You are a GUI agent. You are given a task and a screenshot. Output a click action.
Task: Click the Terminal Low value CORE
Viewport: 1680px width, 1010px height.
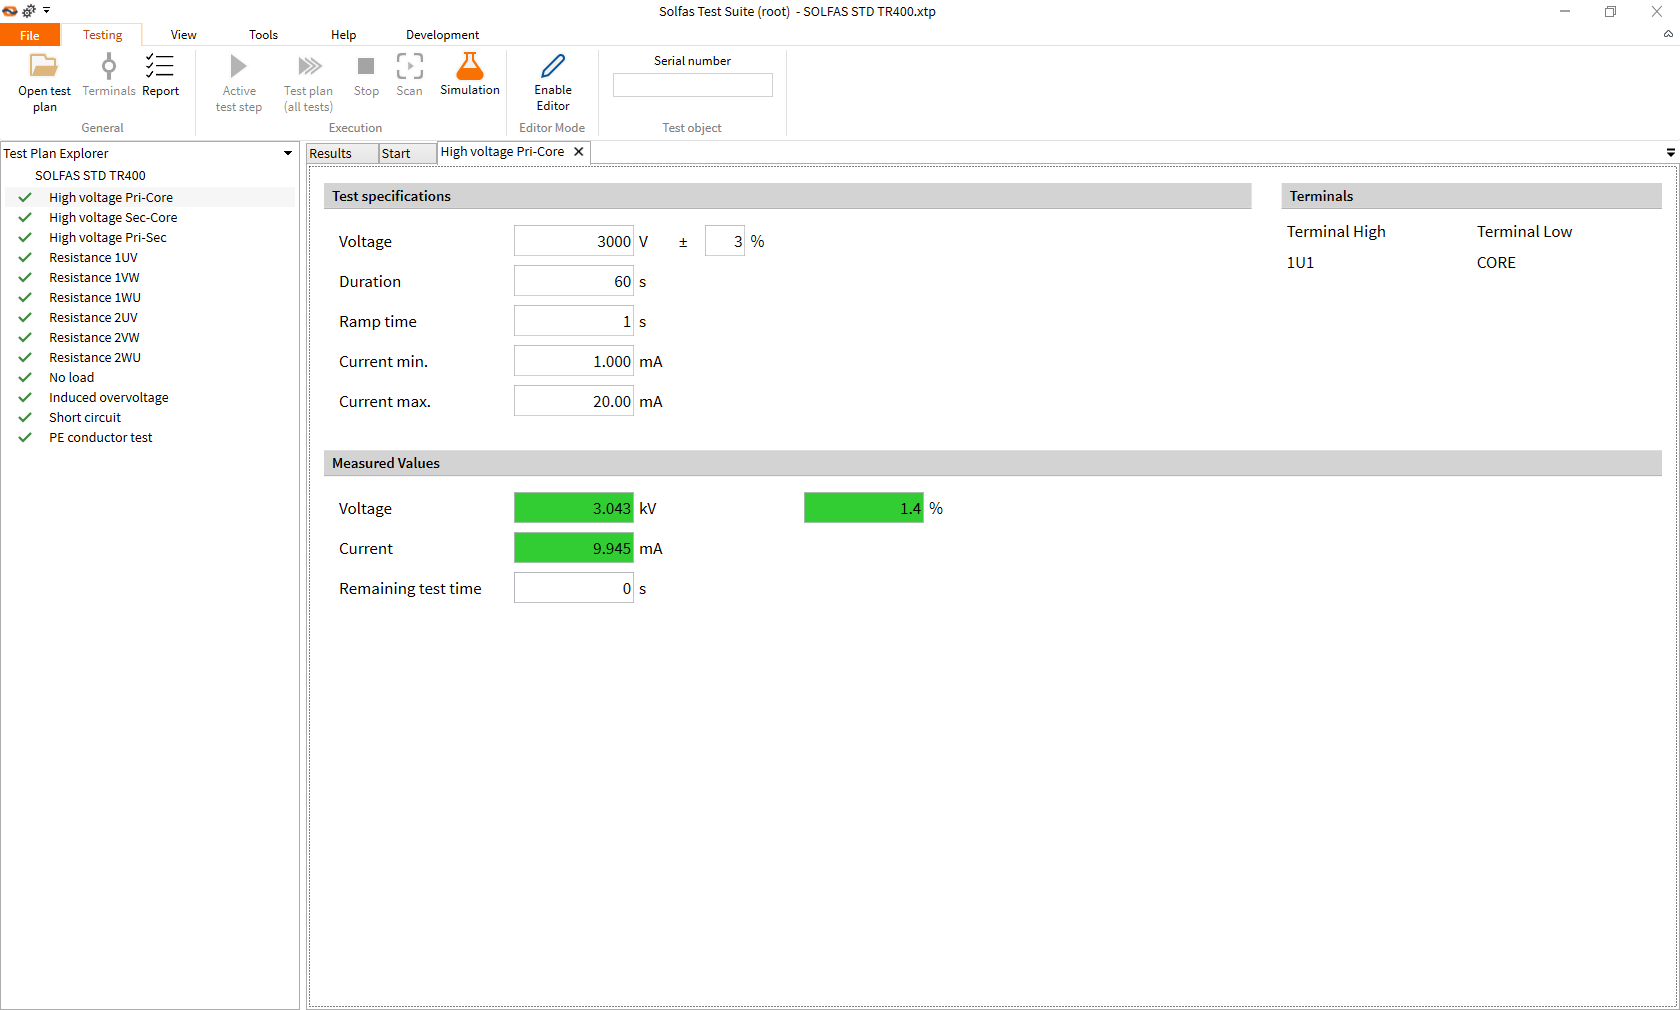[1496, 263]
